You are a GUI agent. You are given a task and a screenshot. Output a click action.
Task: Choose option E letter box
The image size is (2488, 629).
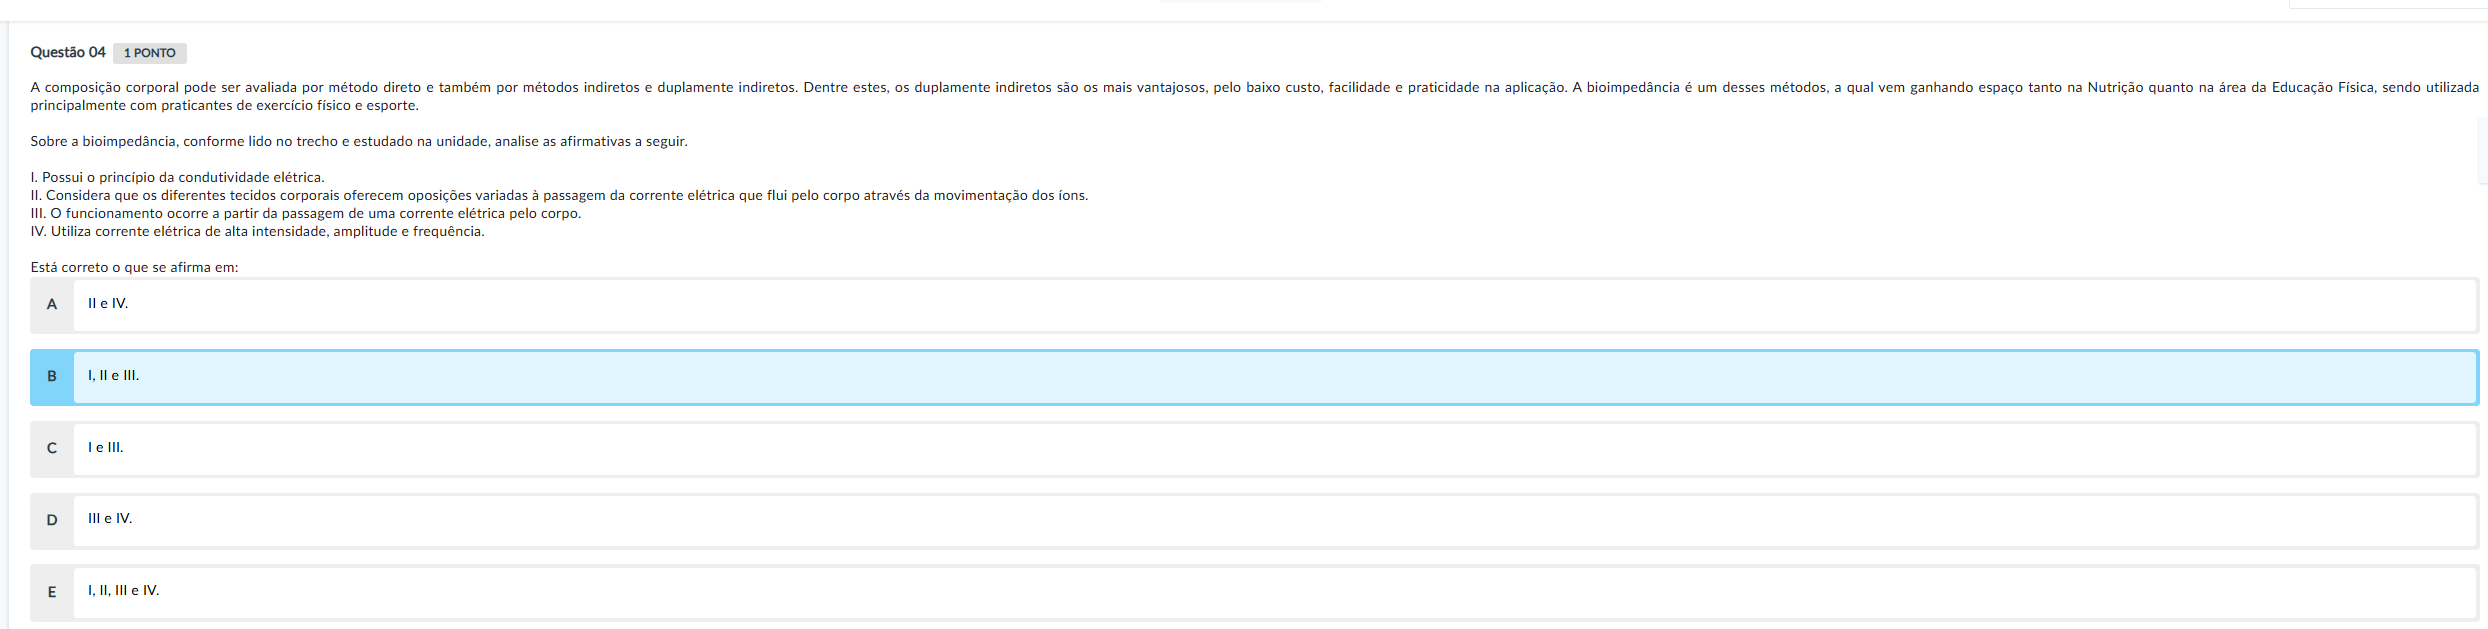[x=52, y=592]
